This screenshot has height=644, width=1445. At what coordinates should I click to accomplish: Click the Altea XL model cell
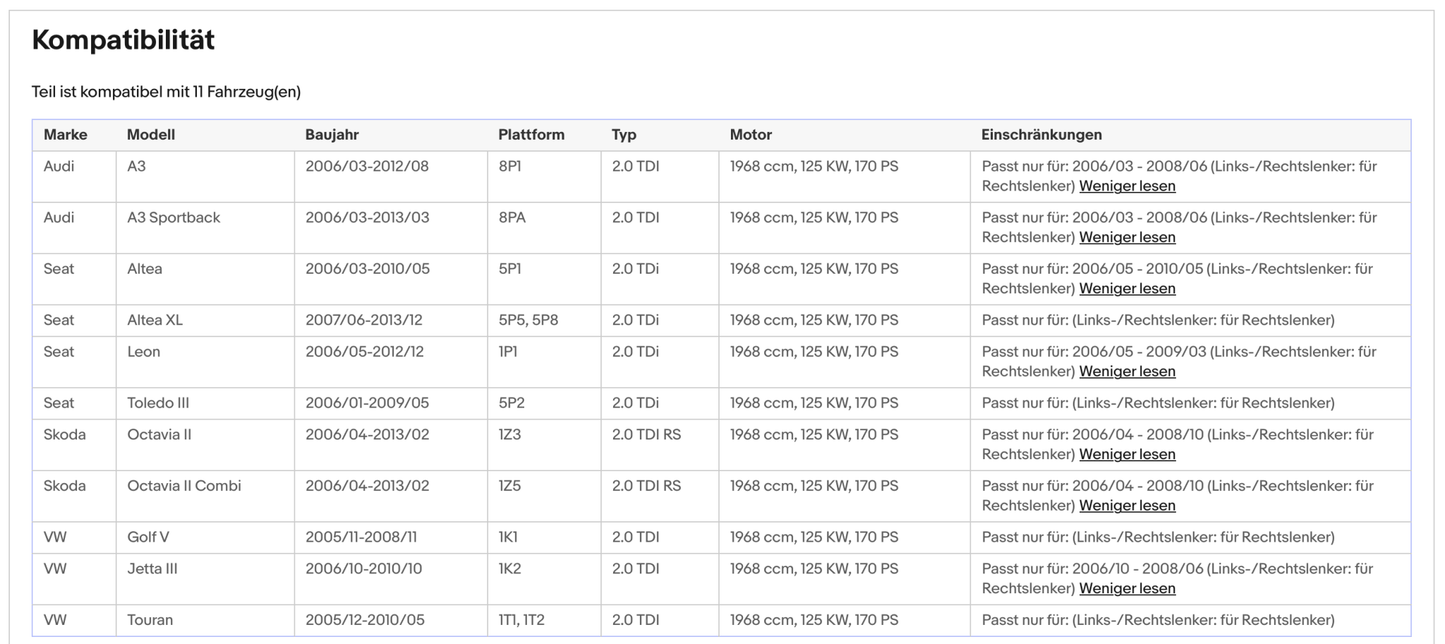[x=155, y=320]
